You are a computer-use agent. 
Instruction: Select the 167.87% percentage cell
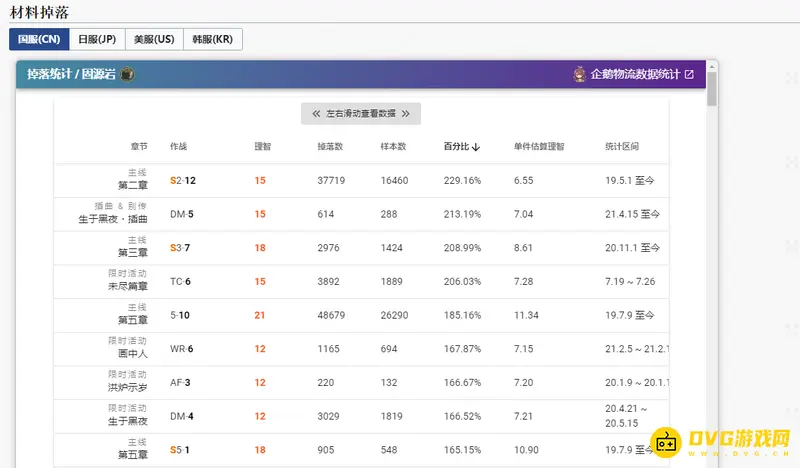(462, 349)
